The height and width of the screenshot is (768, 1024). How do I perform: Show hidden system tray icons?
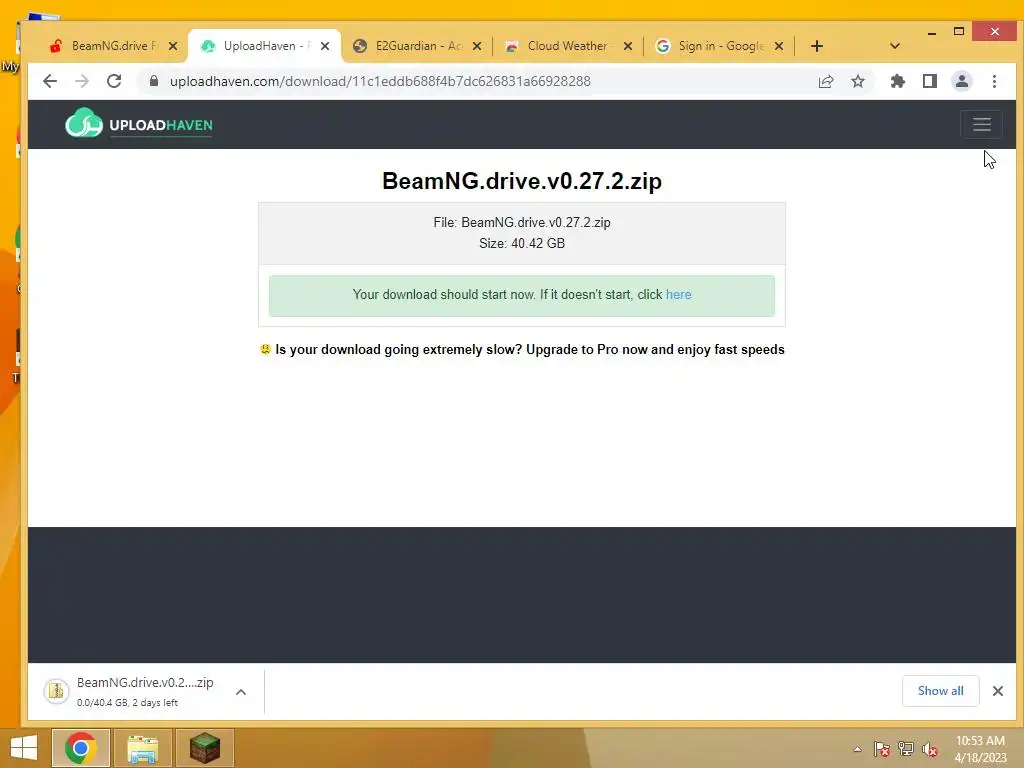click(x=857, y=749)
